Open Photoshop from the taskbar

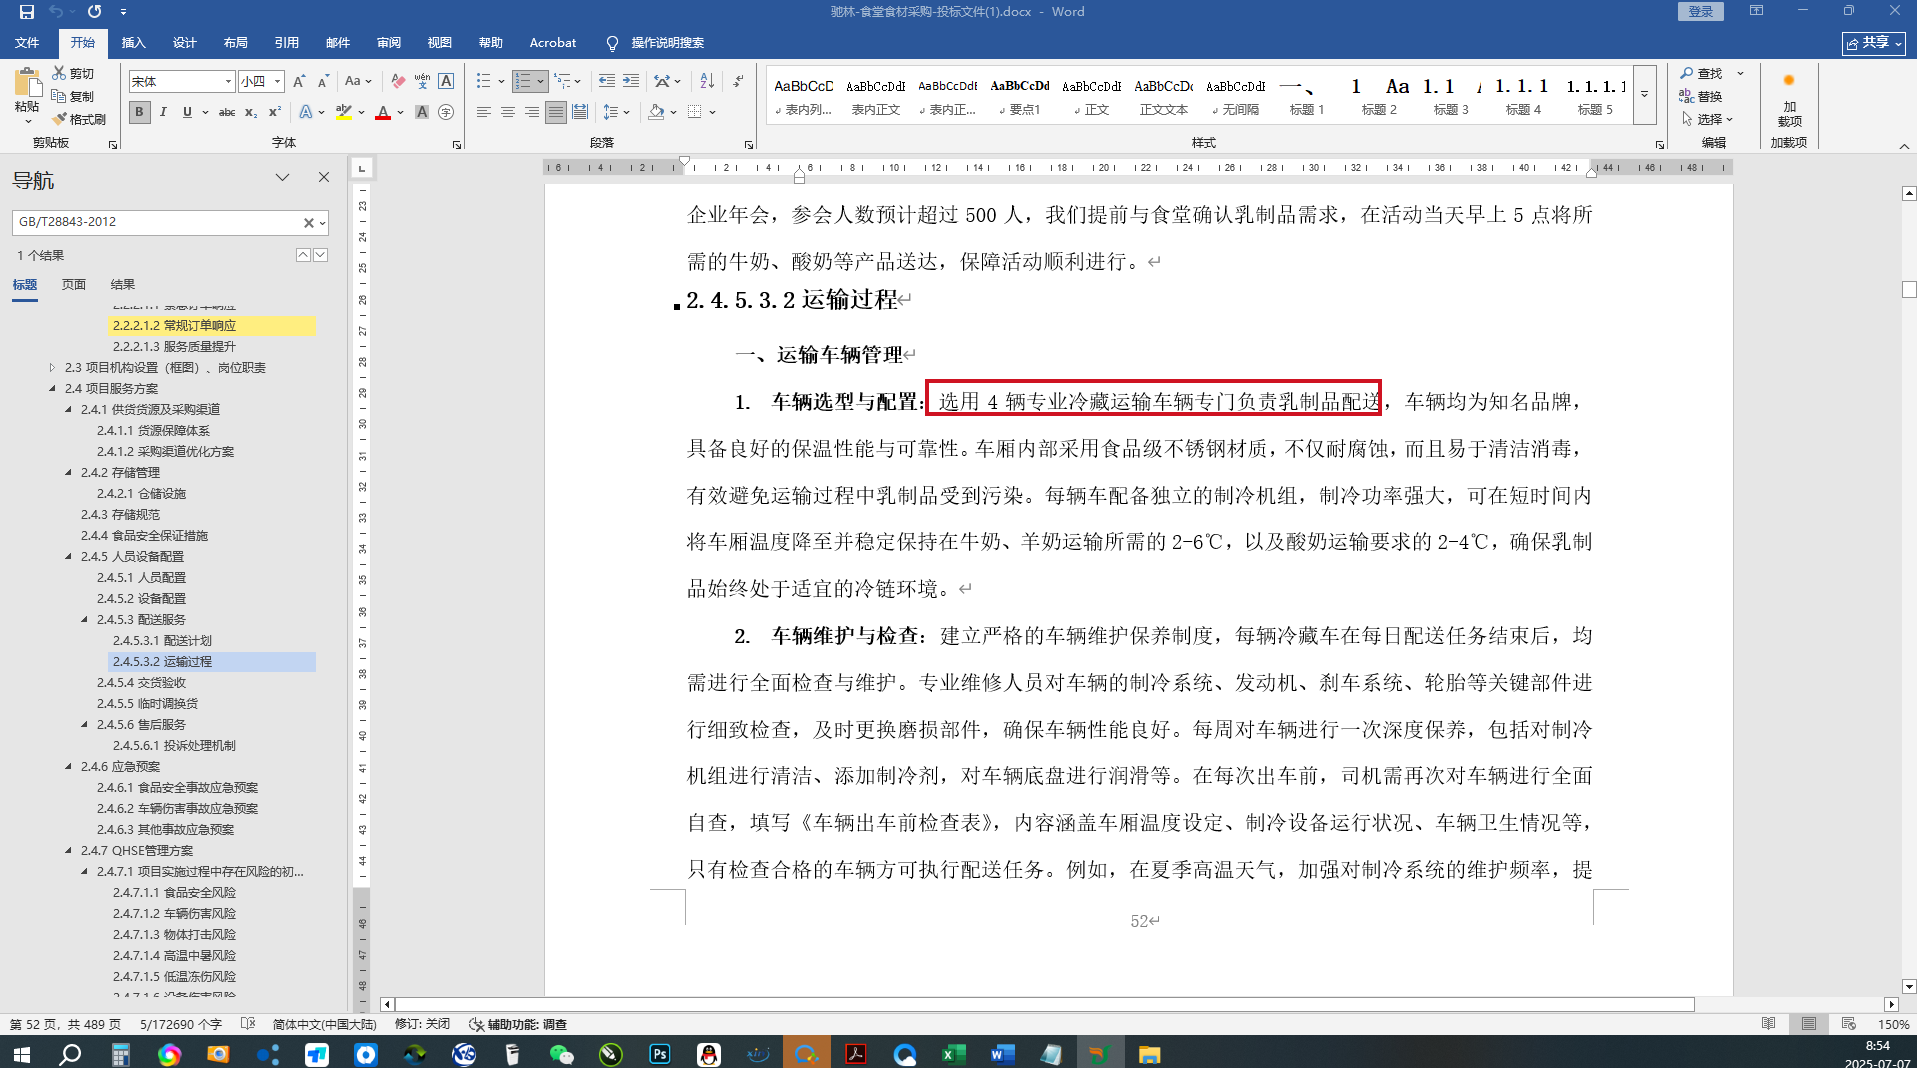point(660,1054)
